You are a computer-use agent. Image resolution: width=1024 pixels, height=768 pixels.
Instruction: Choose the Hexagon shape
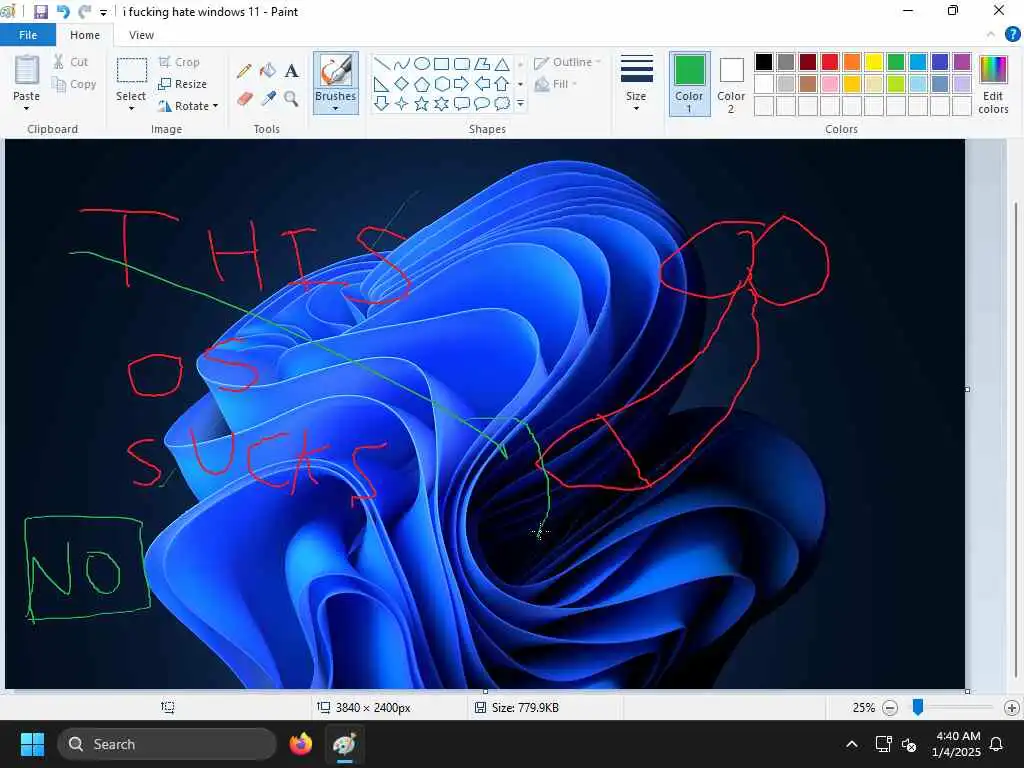(x=441, y=84)
